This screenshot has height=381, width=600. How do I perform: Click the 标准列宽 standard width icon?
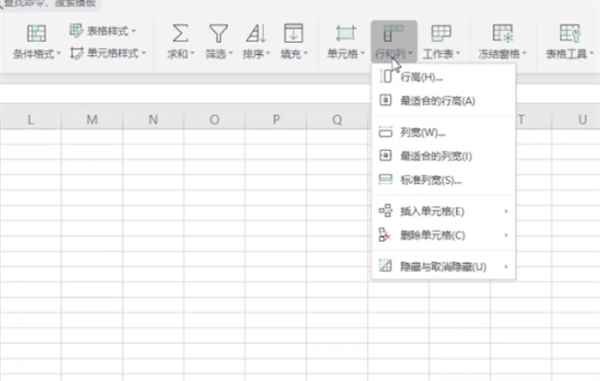click(x=385, y=179)
